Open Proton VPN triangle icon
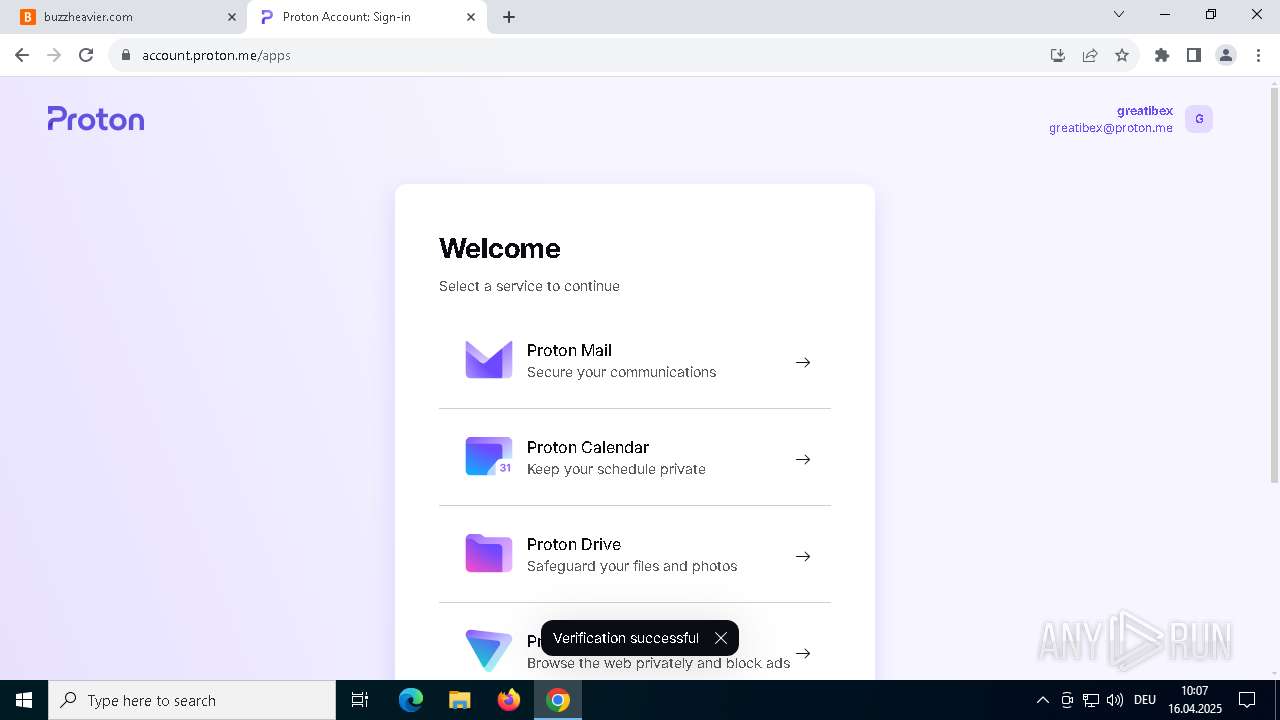Screen dimensions: 1280x720 (x=489, y=650)
